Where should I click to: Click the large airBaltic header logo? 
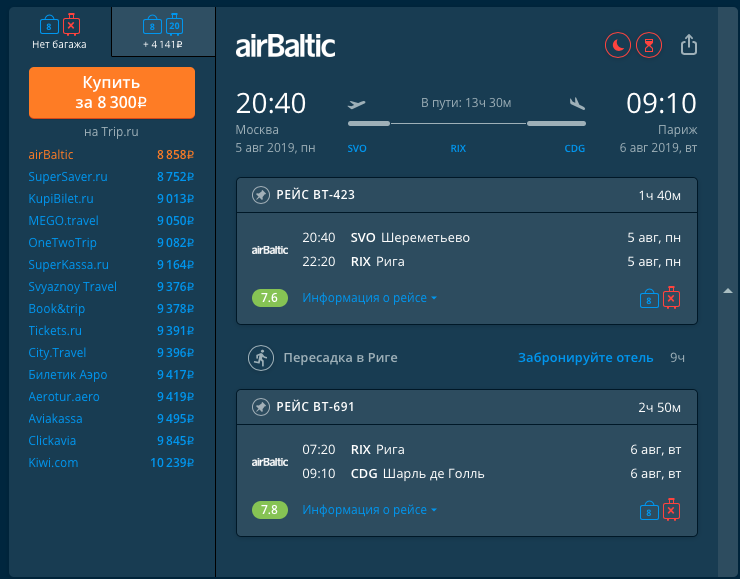pyautogui.click(x=285, y=46)
